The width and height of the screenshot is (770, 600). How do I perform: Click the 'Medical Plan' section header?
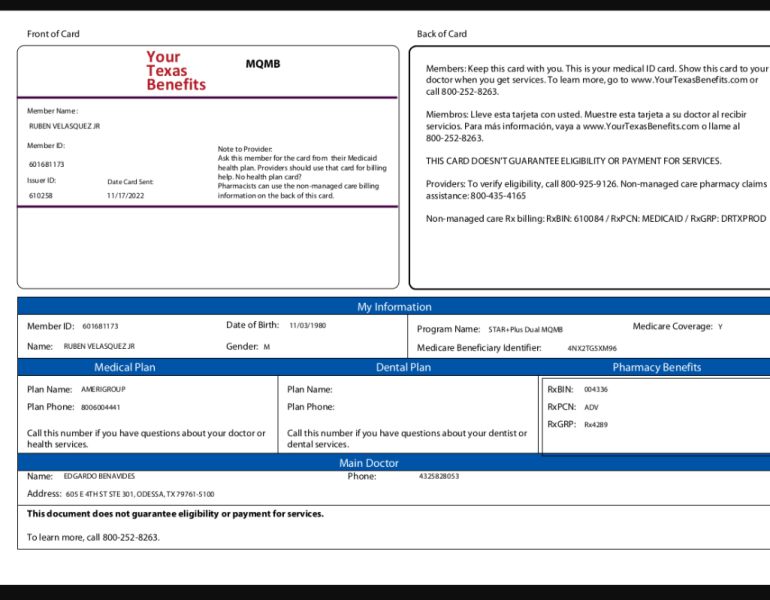125,367
